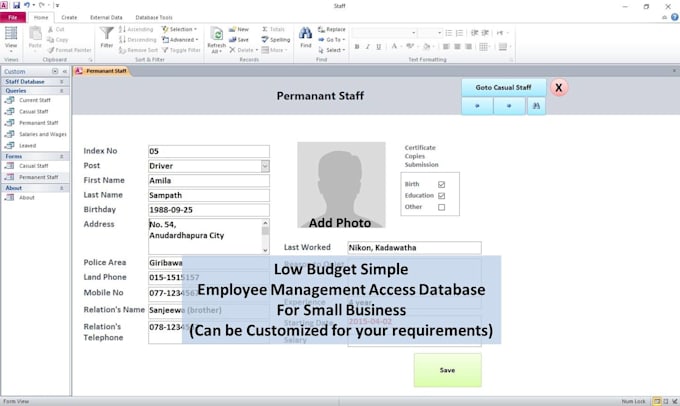Screen dimensions: 680x406
Task: Open the background fill color picker
Action: pos(428,46)
